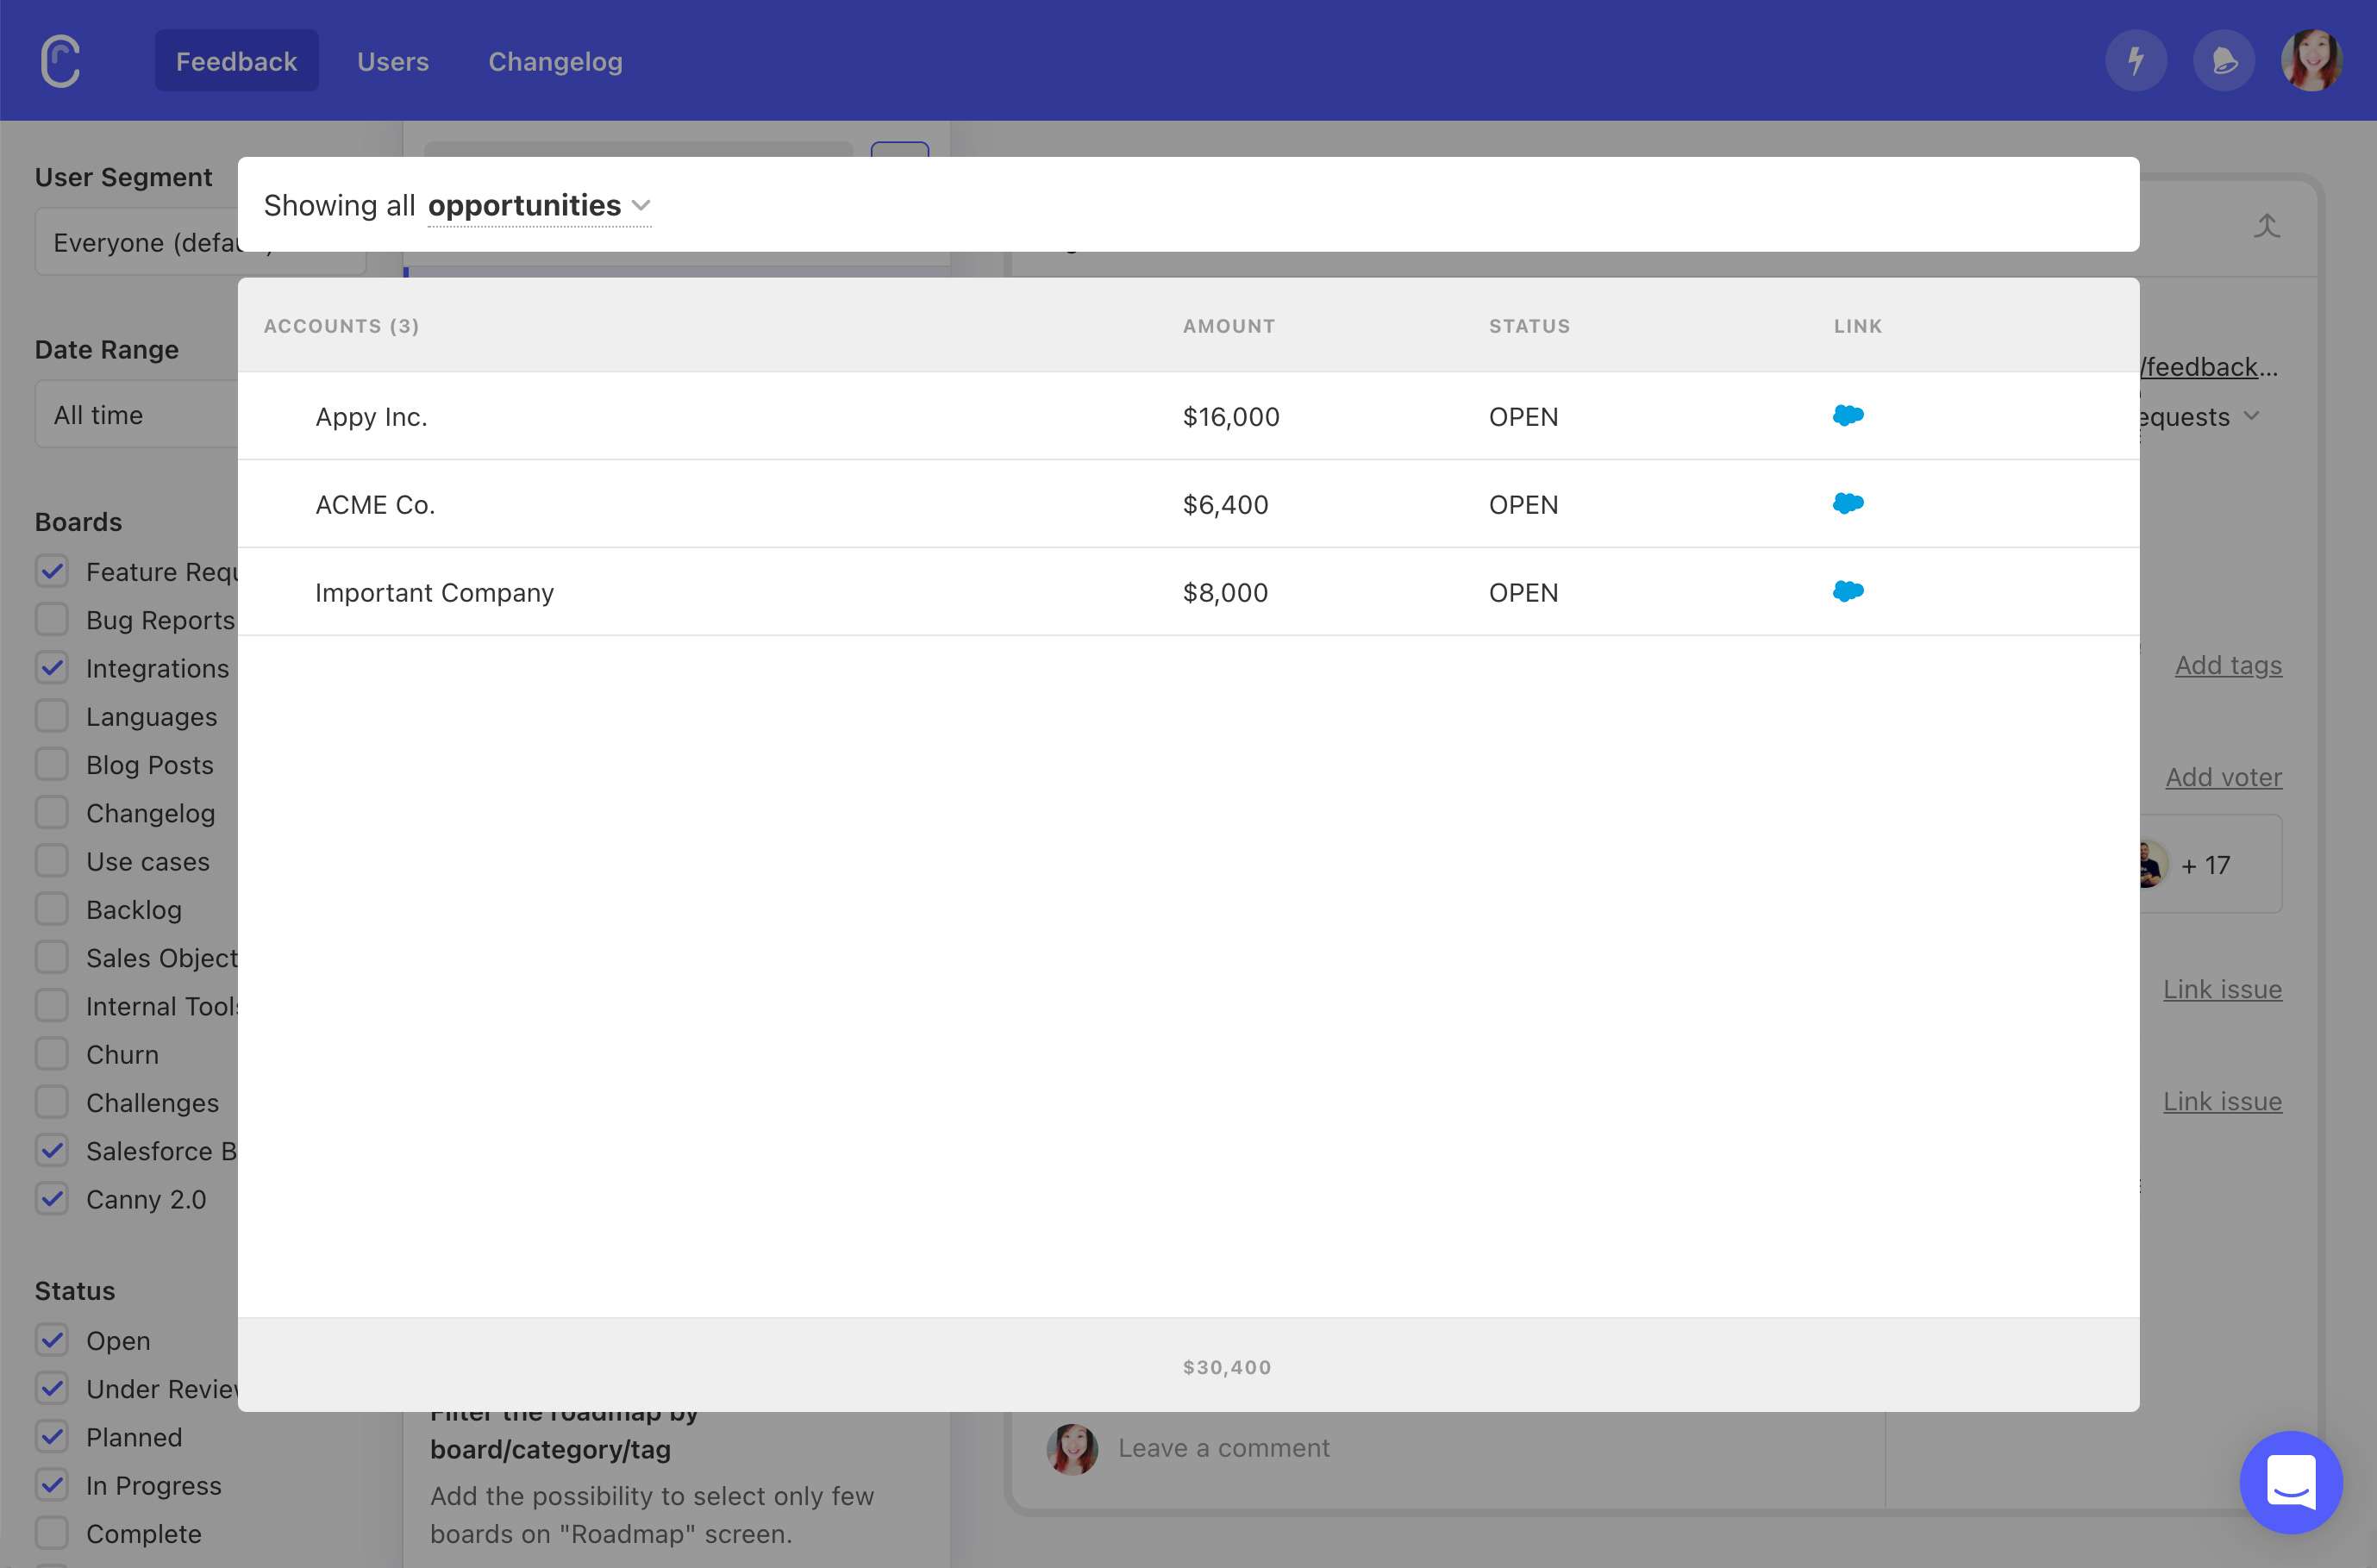Select the Important Company account row
2377x1568 pixels.
pos(1188,592)
